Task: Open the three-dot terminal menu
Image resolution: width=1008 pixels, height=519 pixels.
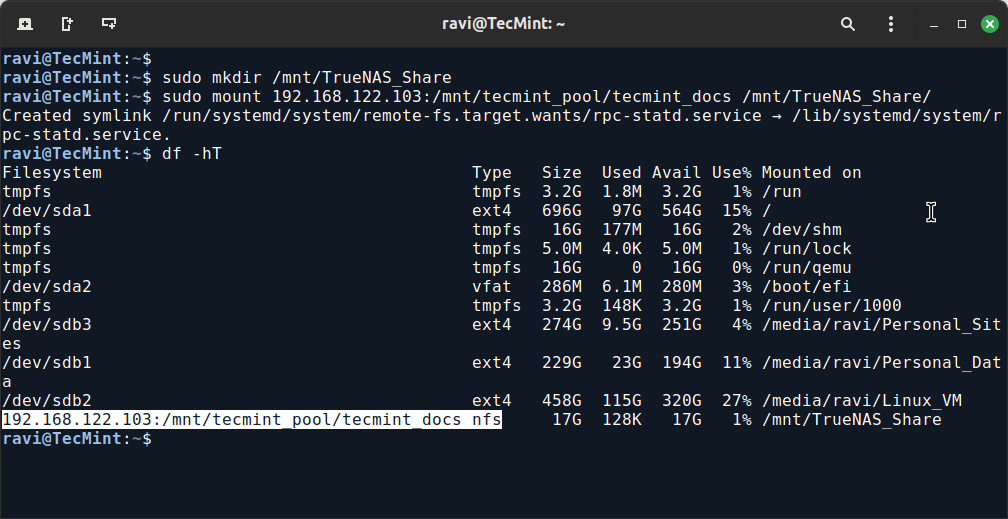Action: tap(890, 24)
